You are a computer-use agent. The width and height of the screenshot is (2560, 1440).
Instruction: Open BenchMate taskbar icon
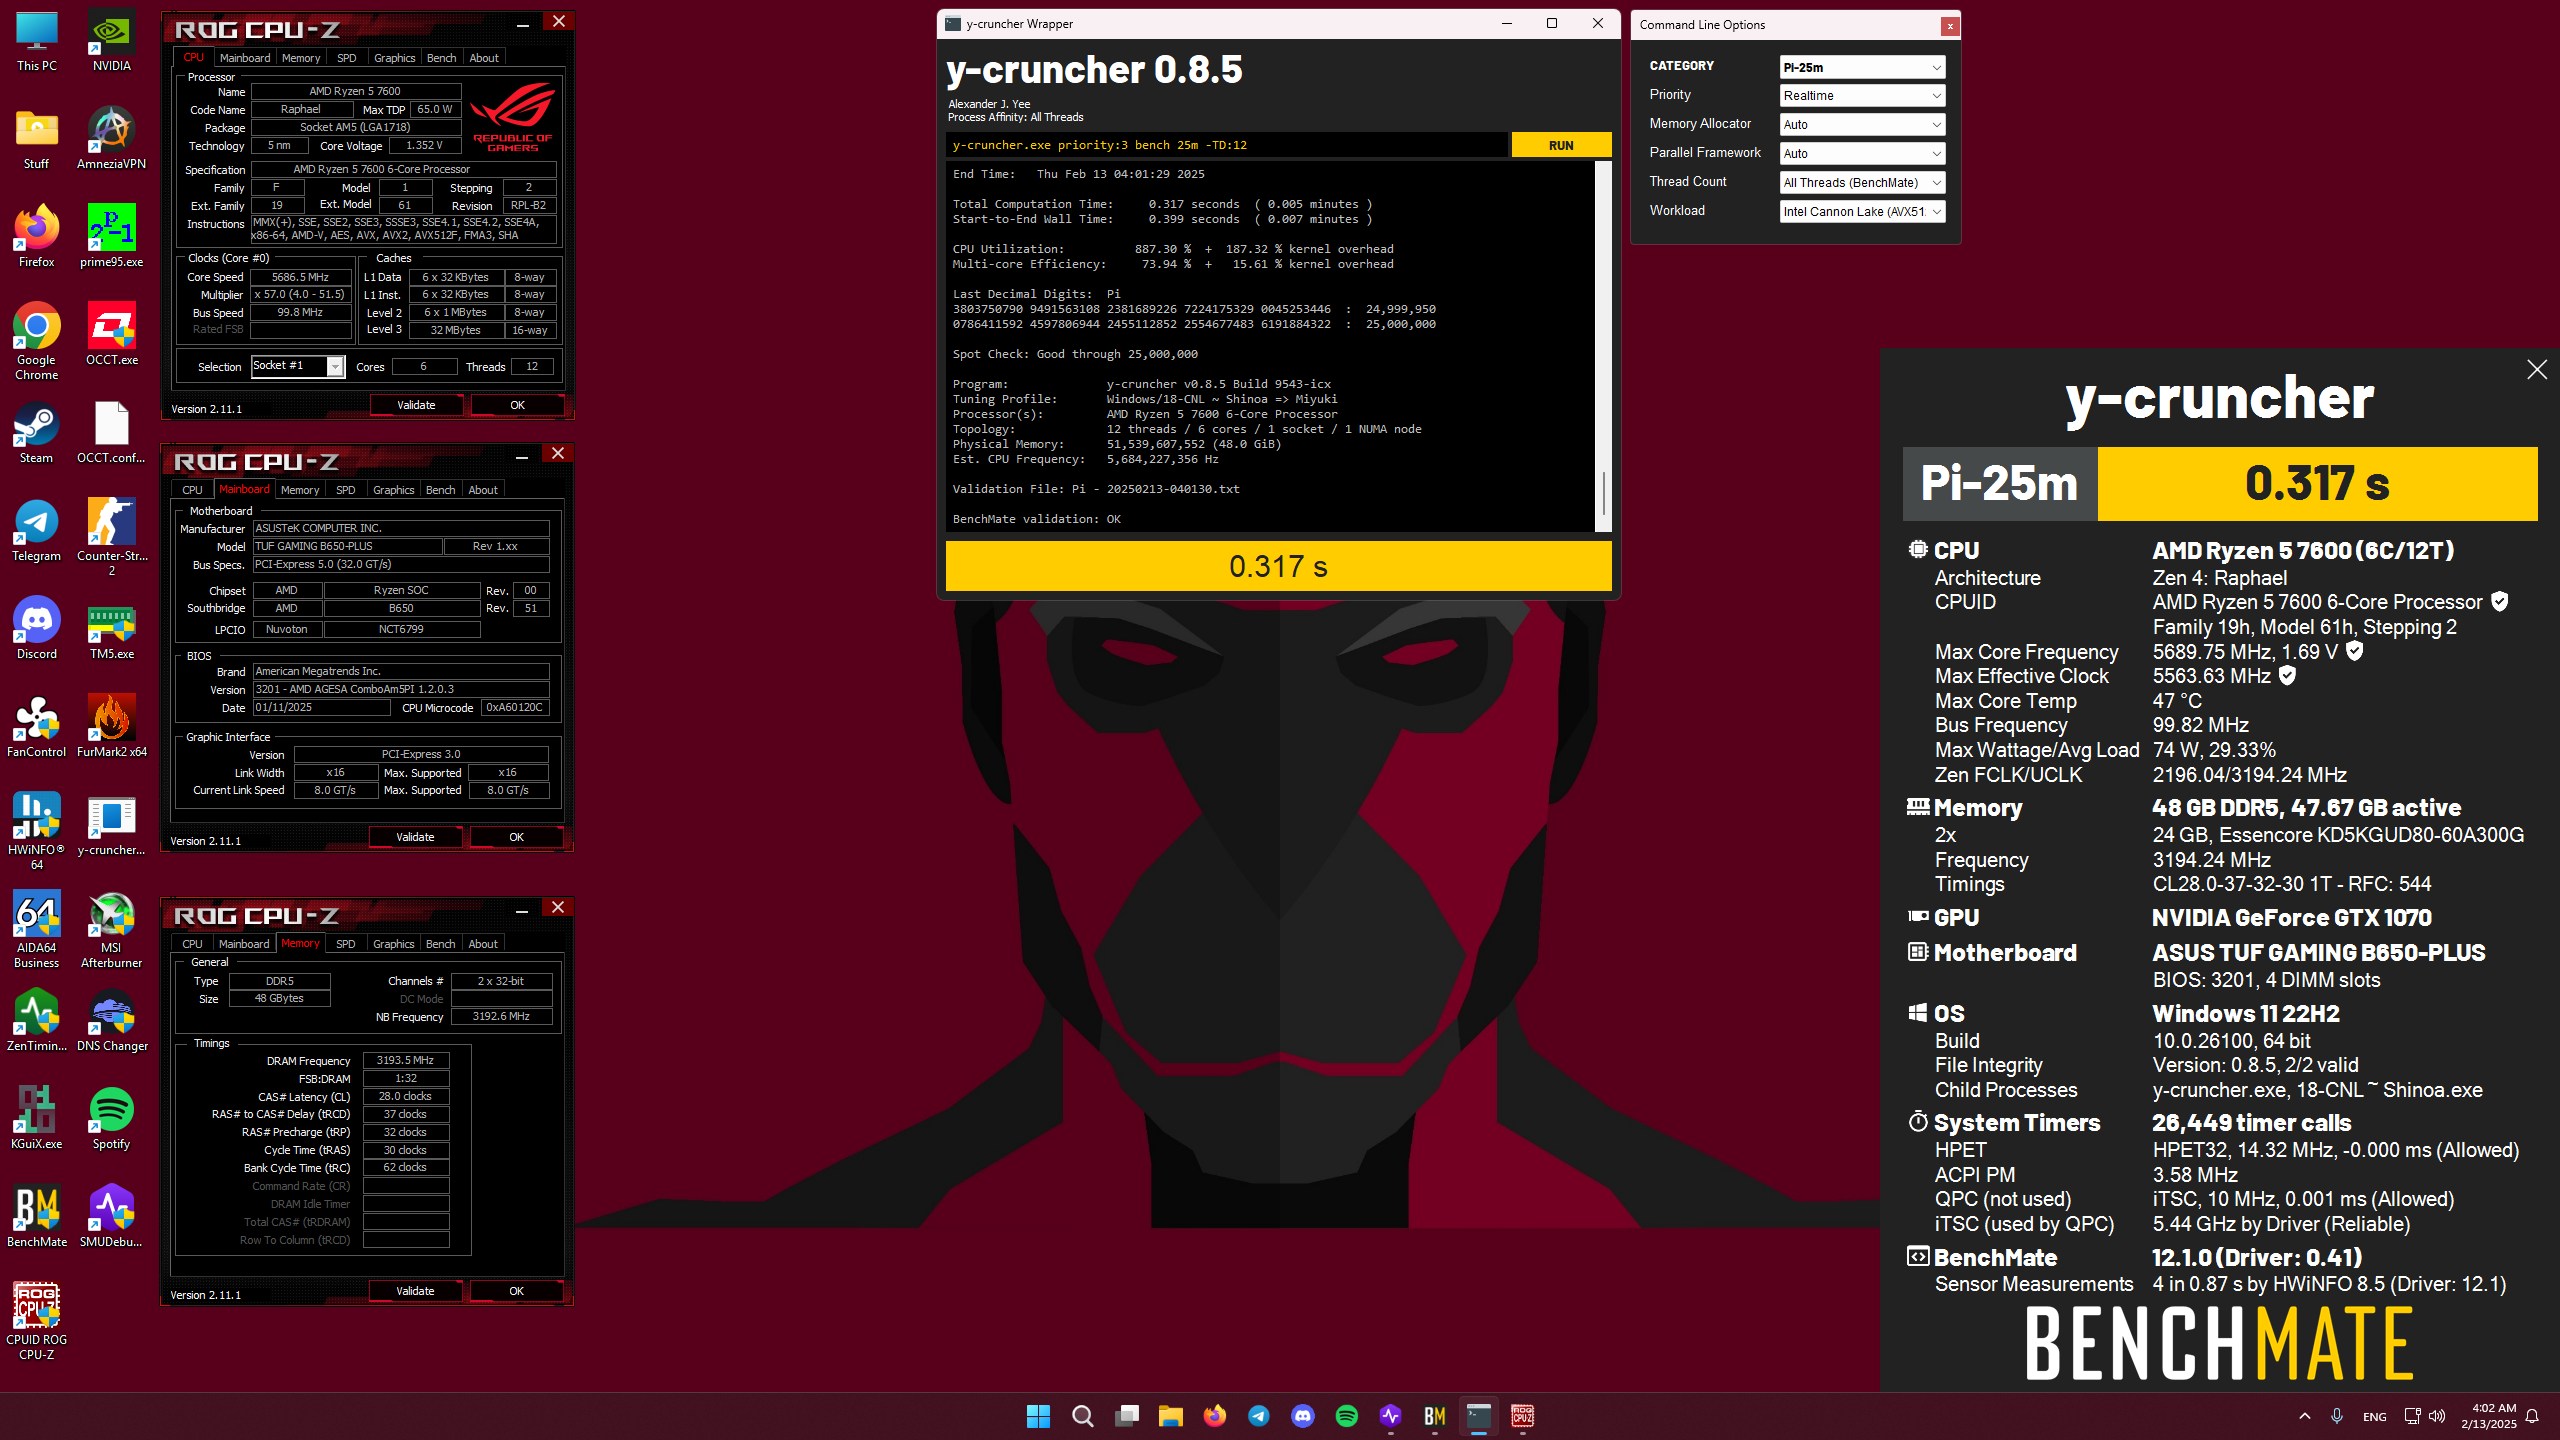1435,1416
